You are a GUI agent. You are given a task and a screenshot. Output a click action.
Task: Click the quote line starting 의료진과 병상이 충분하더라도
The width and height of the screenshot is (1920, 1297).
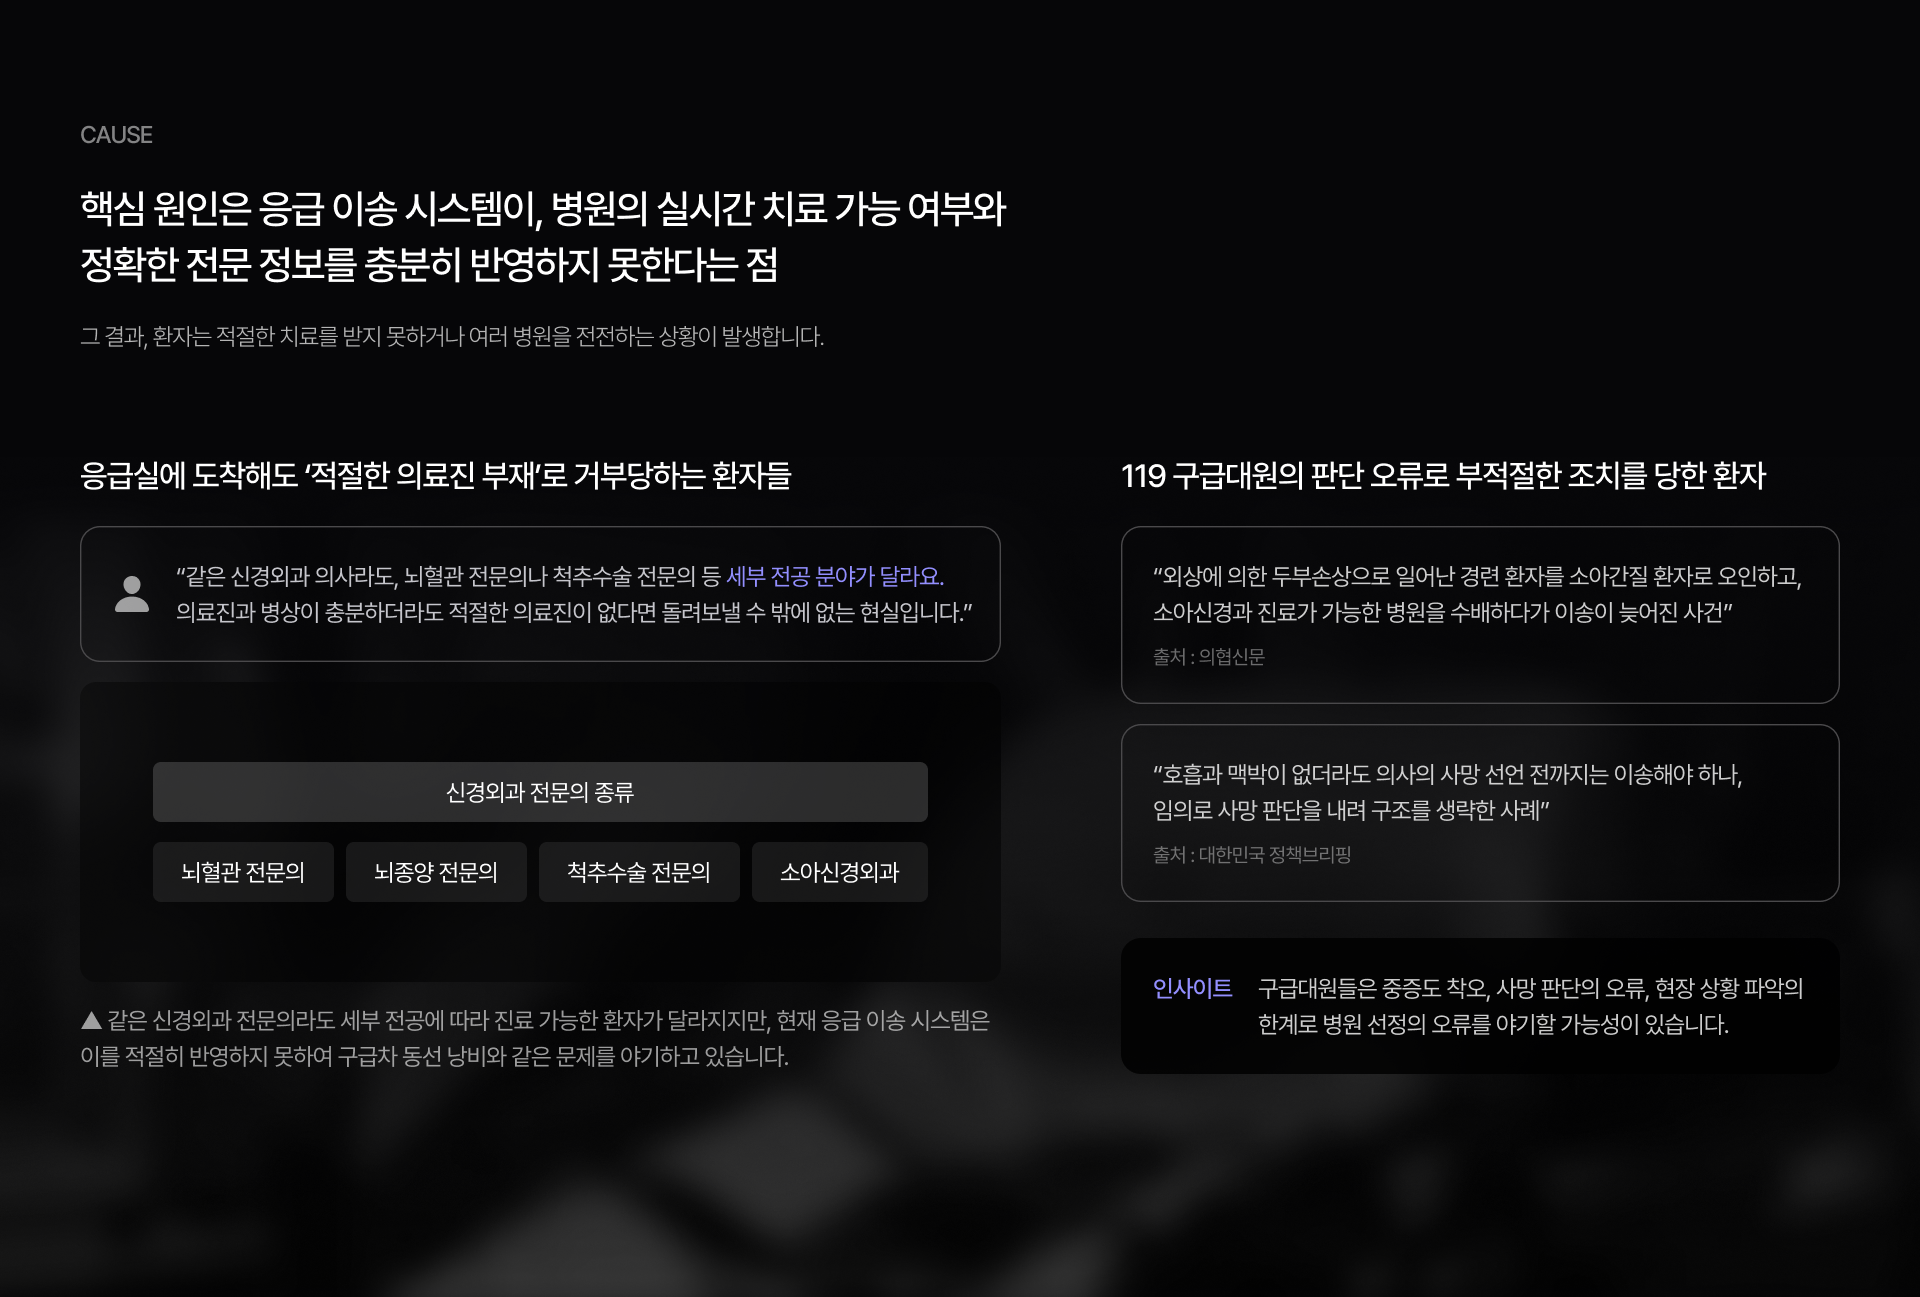[x=574, y=612]
